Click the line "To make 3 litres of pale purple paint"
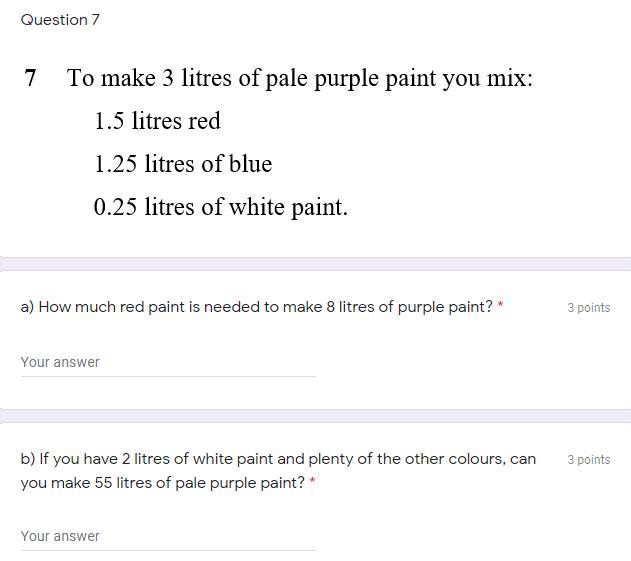 (x=300, y=78)
